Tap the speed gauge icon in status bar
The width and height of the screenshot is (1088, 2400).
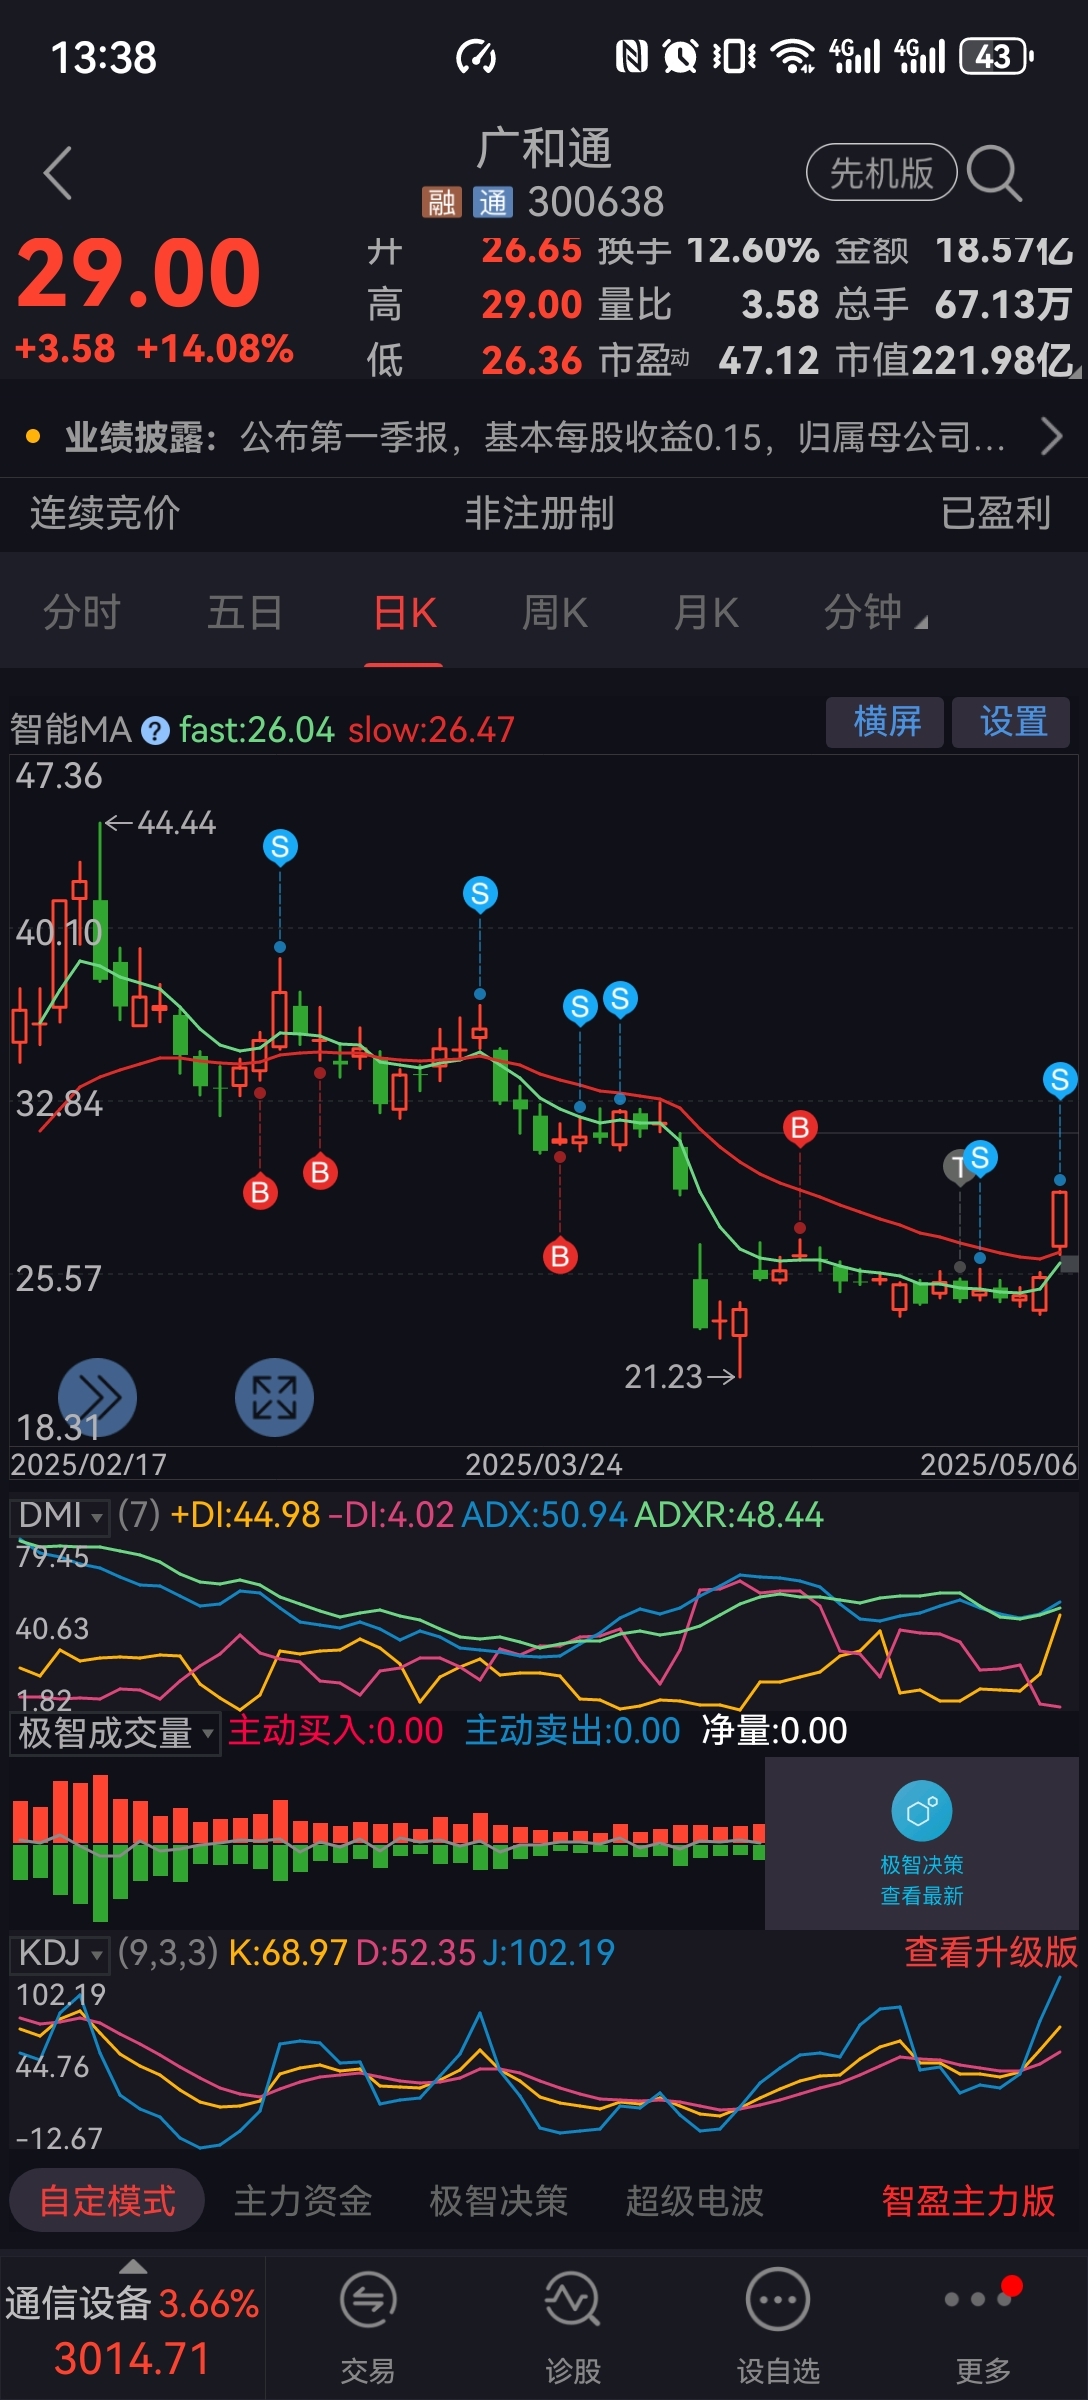tap(476, 57)
